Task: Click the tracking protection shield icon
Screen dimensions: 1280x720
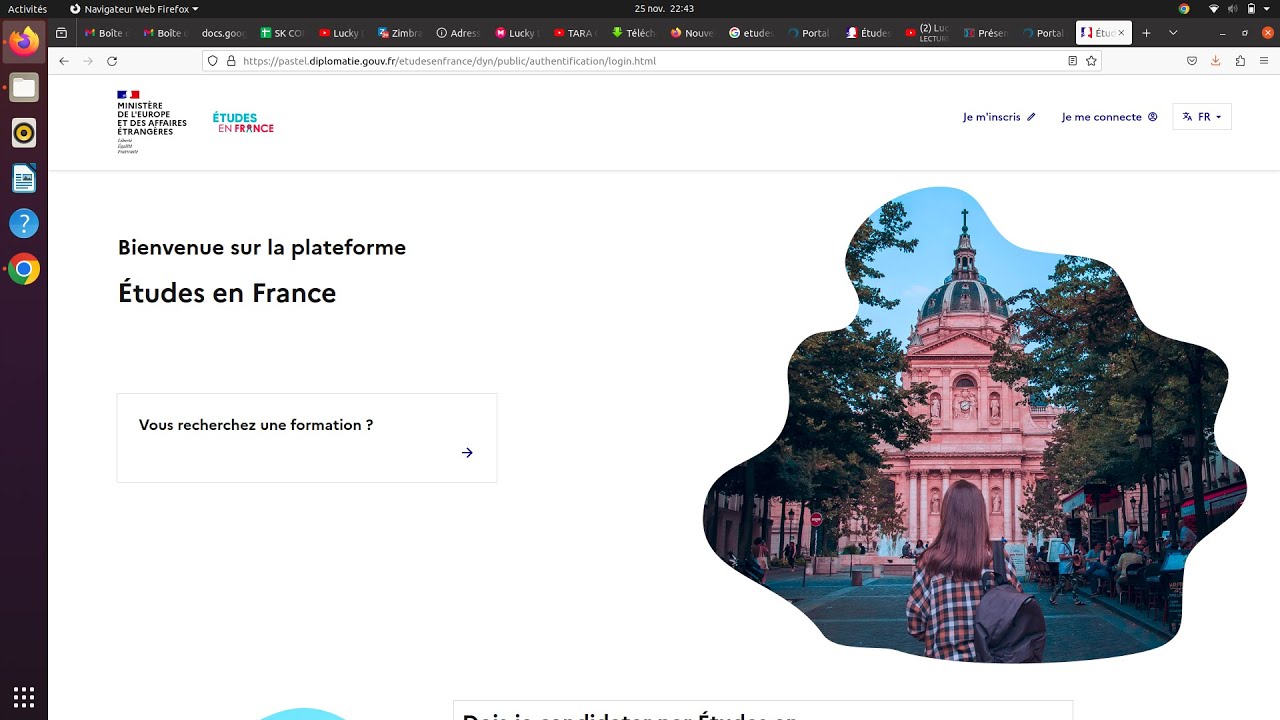Action: click(x=212, y=61)
